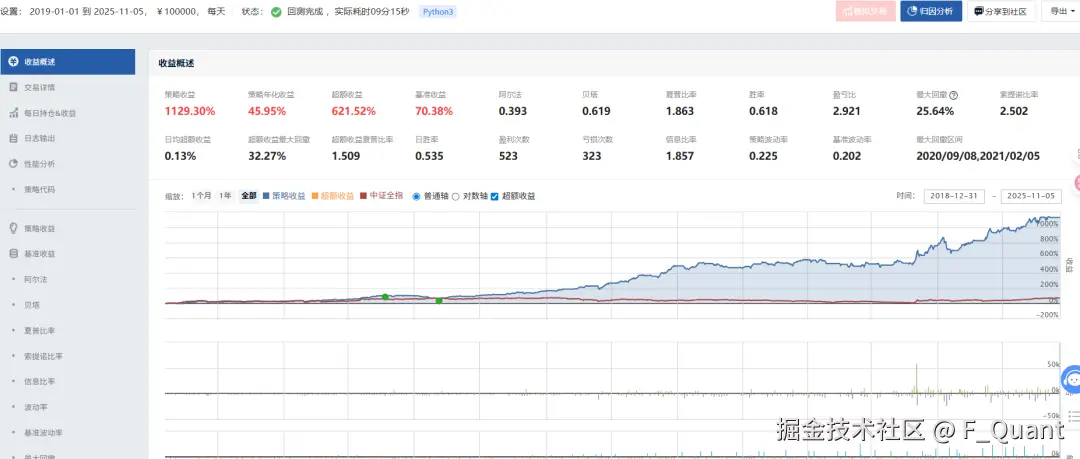Click the 盈亏比 value 2.921
The image size is (1080, 459).
(847, 111)
